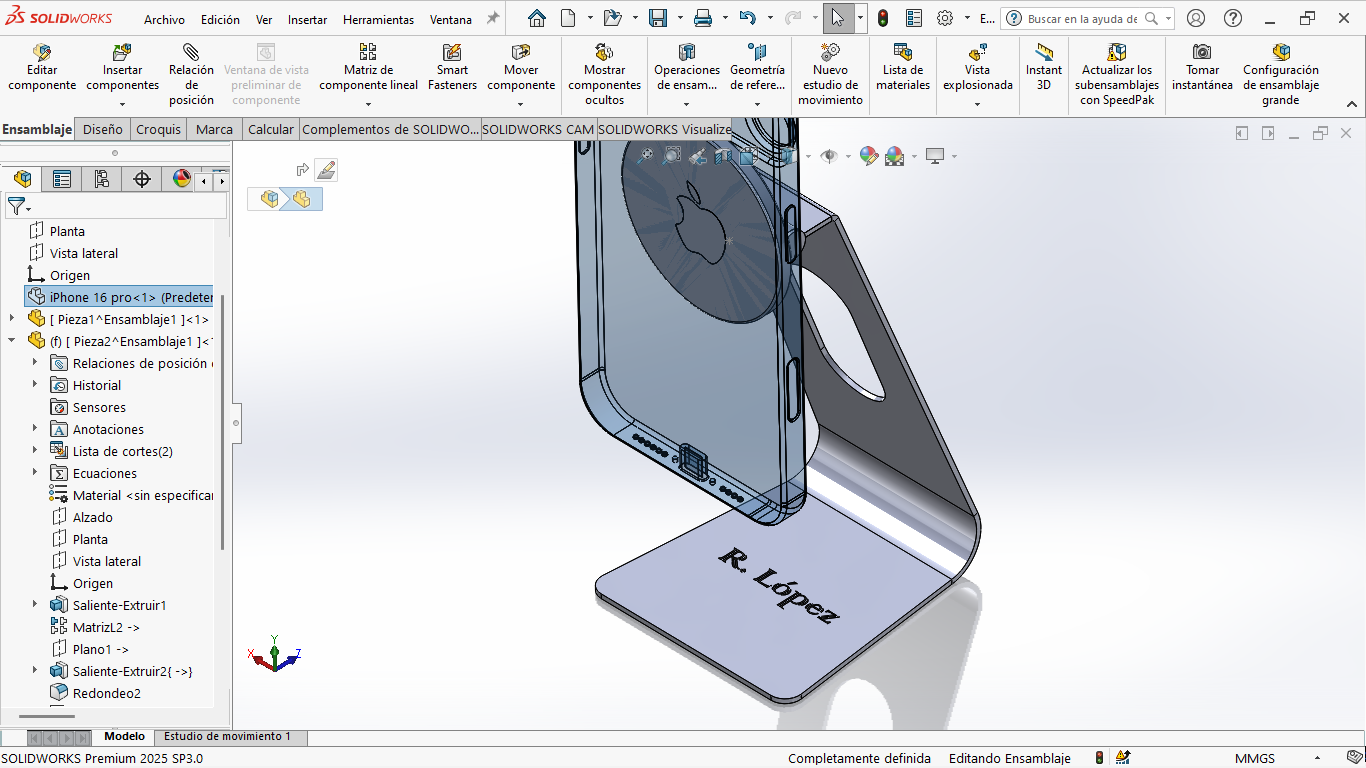Click the sketch edit icon in graphics corner
This screenshot has height=768, width=1366.
(x=326, y=170)
